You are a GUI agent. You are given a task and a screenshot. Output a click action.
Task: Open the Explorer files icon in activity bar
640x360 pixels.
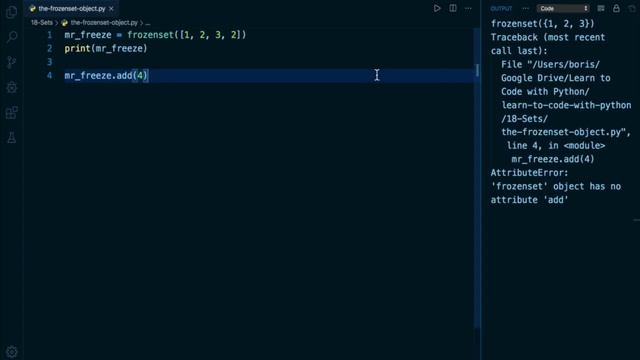point(11,12)
